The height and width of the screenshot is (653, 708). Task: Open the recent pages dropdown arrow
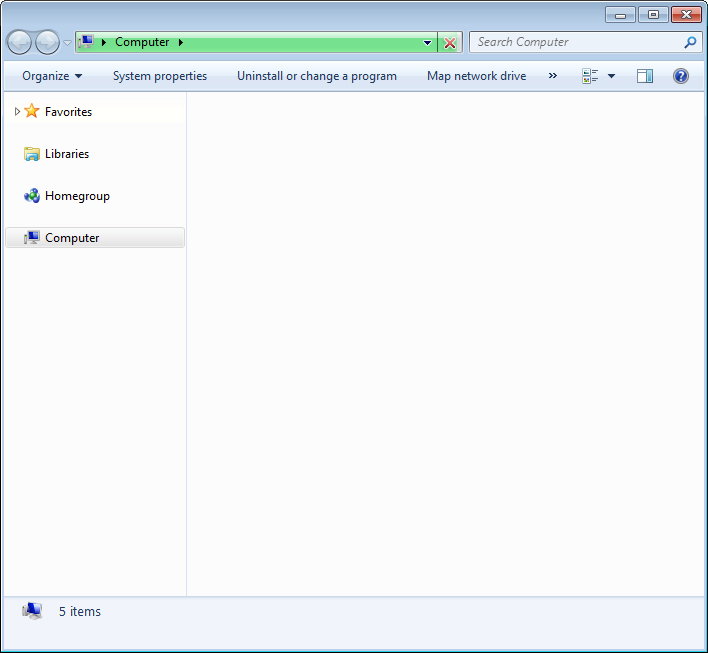coord(67,43)
